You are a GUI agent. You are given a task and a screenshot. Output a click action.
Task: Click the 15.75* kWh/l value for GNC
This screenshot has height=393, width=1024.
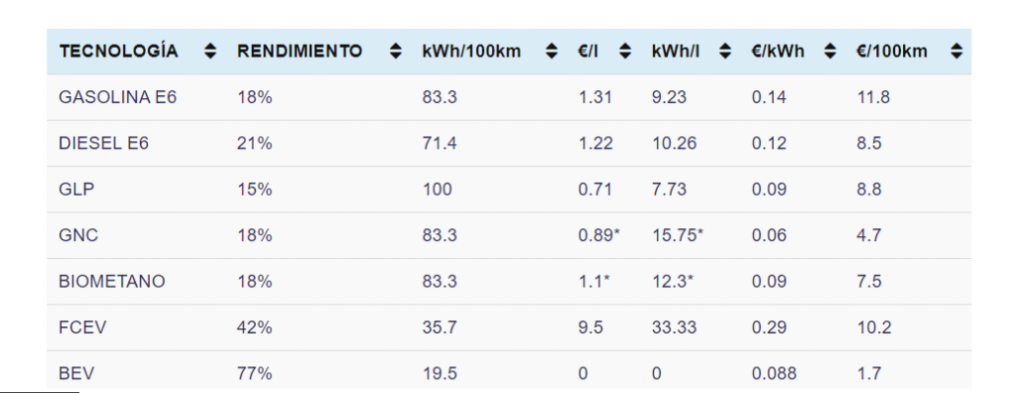(x=678, y=235)
